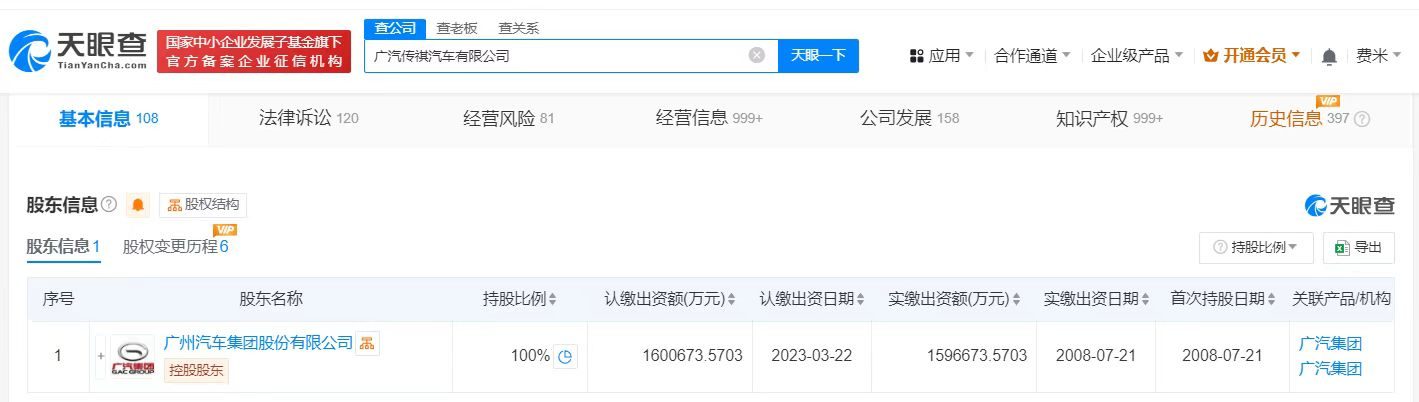
Task: Click the 控股股东 tag label
Action: coord(196,371)
